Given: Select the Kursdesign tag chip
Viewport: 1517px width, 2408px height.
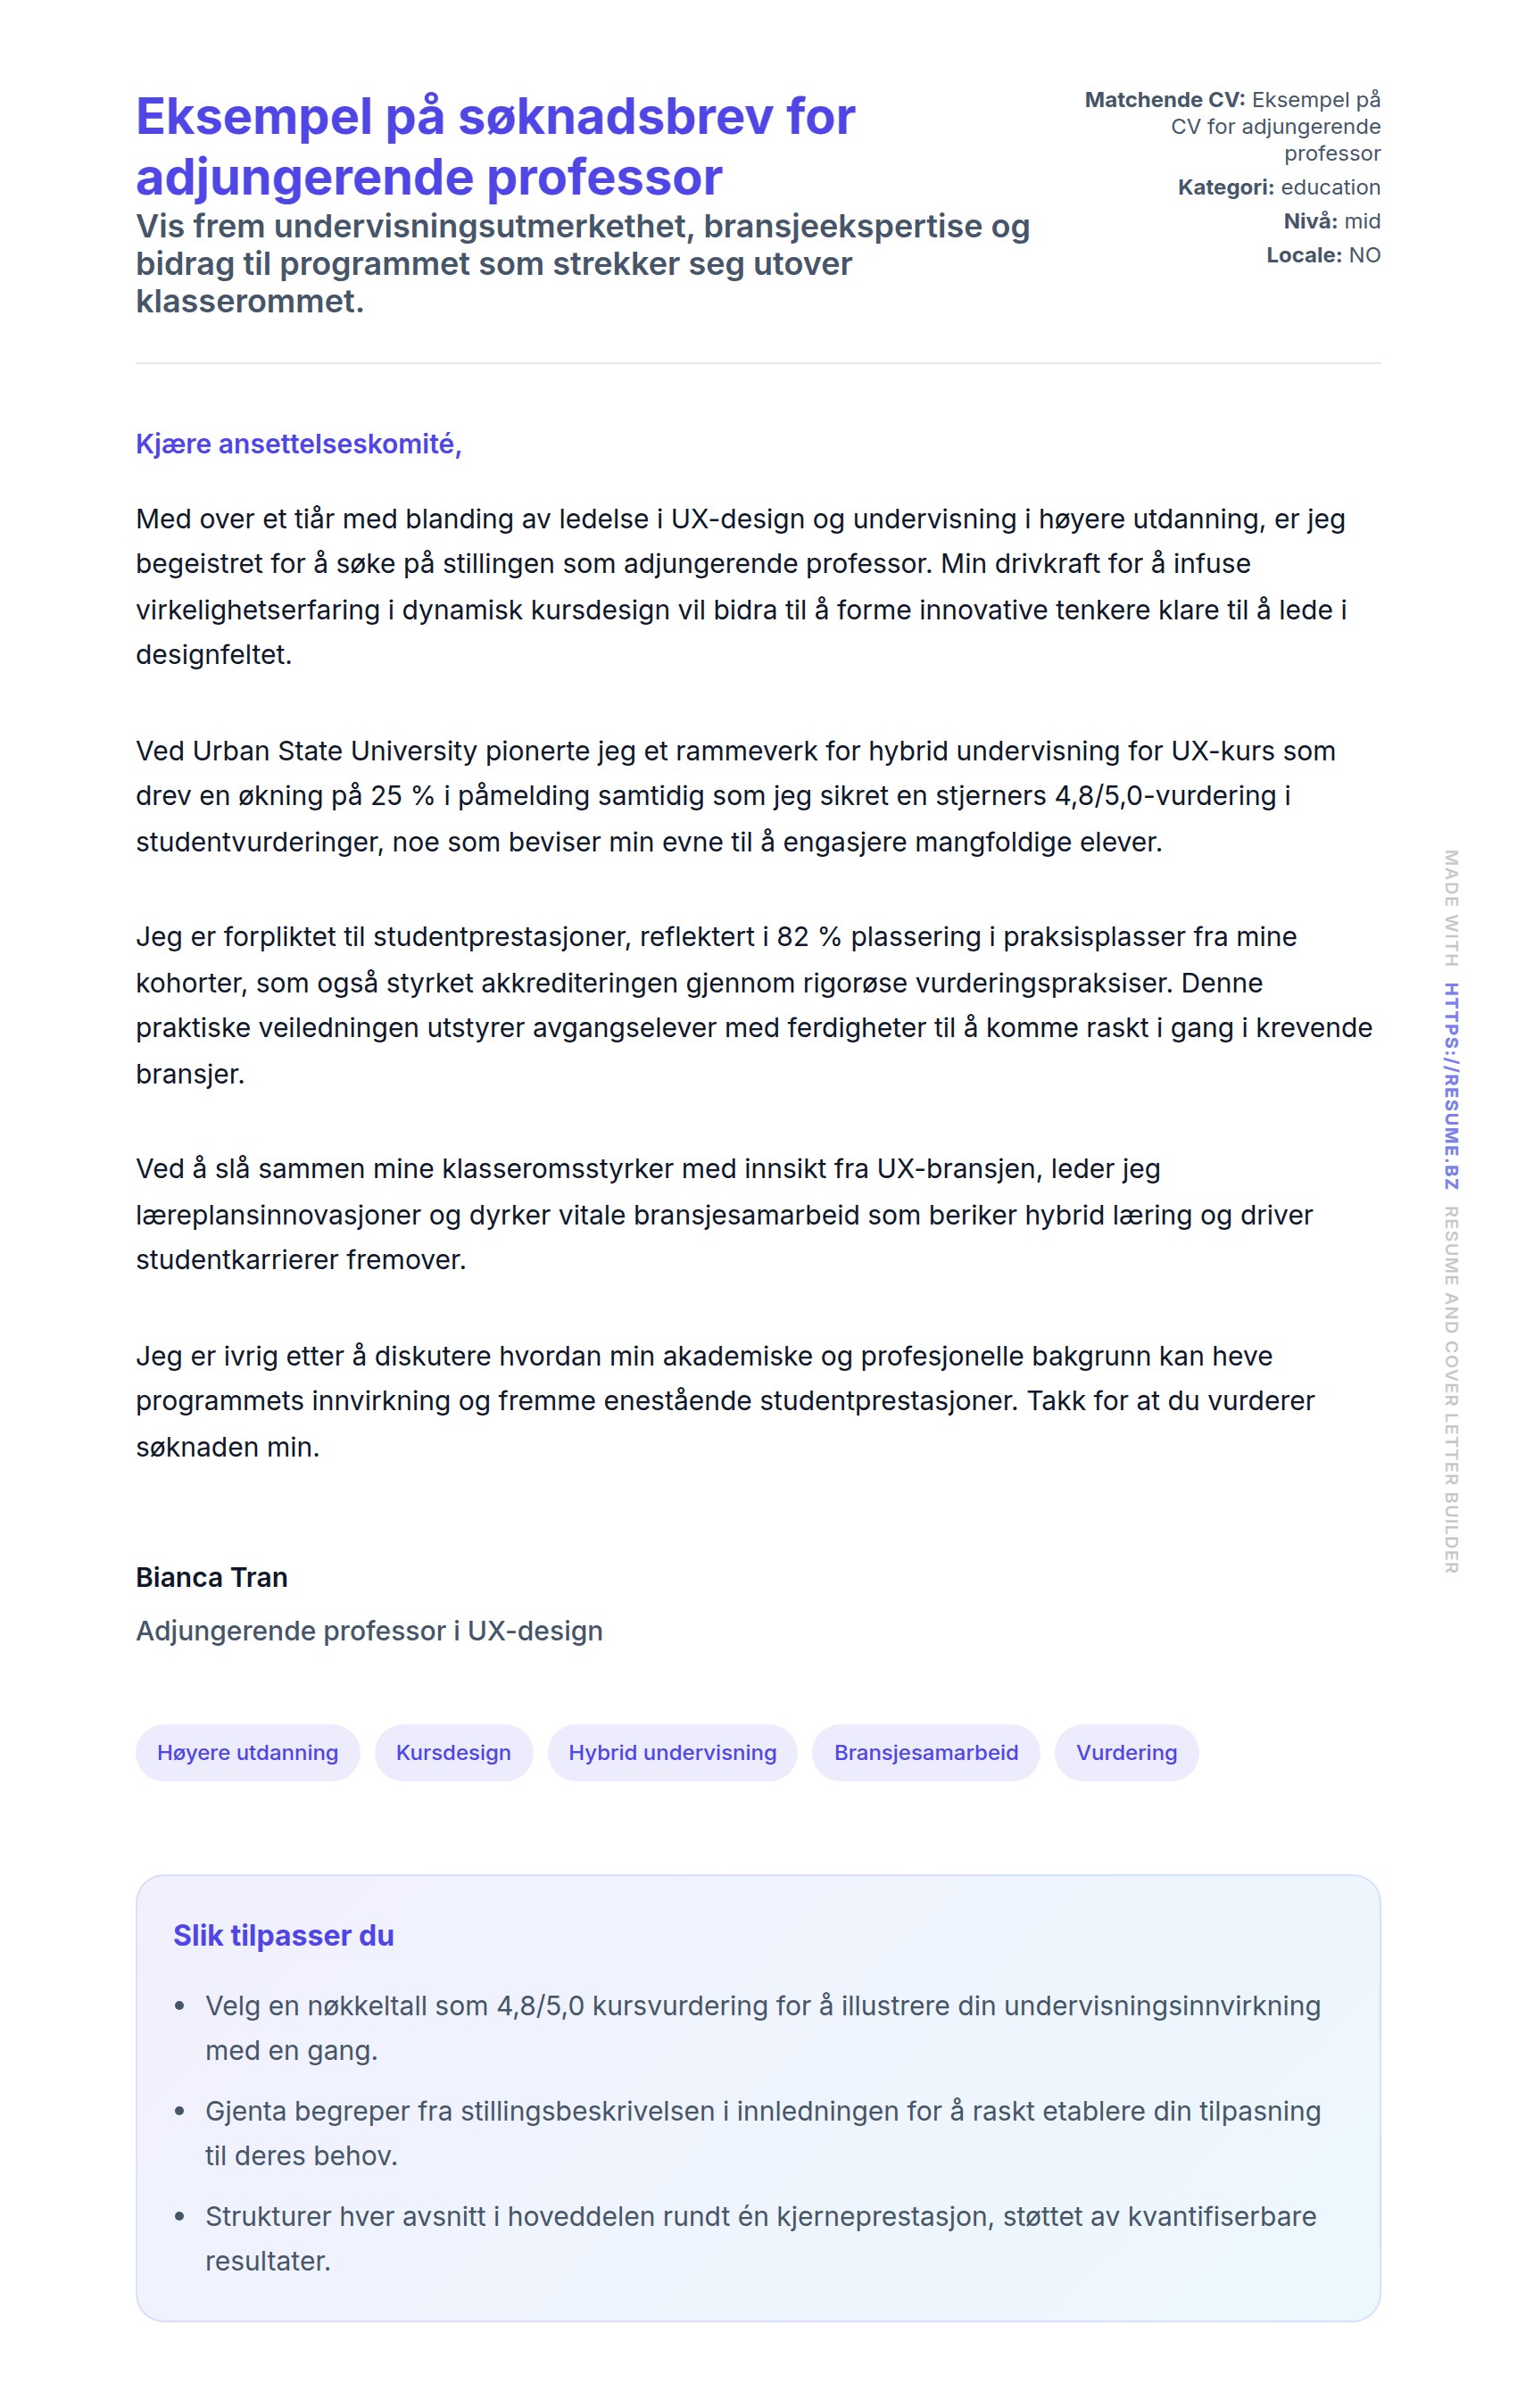Looking at the screenshot, I should click(x=453, y=1752).
